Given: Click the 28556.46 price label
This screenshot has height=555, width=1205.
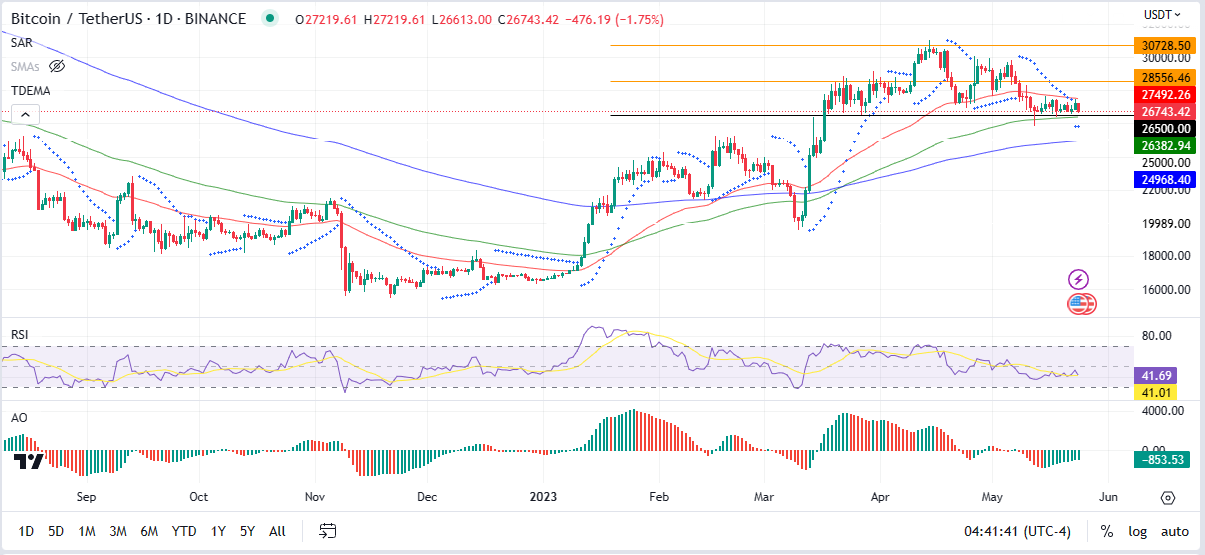Looking at the screenshot, I should [1166, 77].
